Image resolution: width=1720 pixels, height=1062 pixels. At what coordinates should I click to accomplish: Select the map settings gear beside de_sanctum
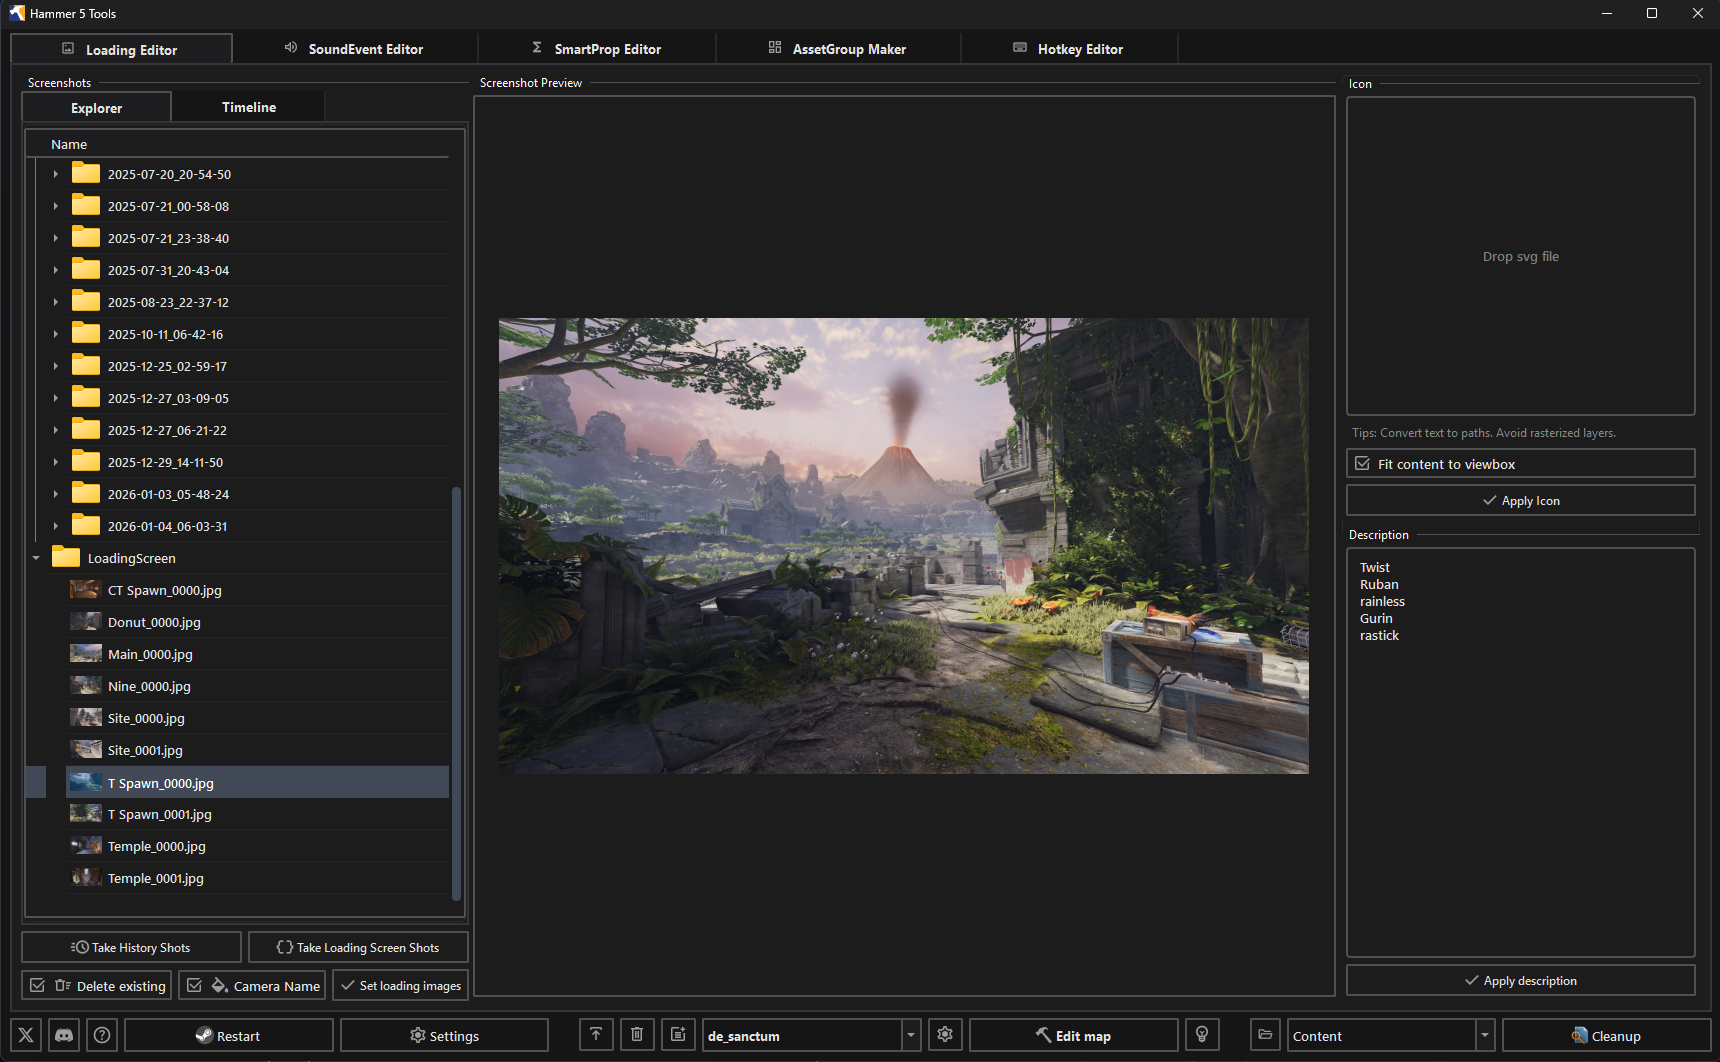pyautogui.click(x=945, y=1035)
